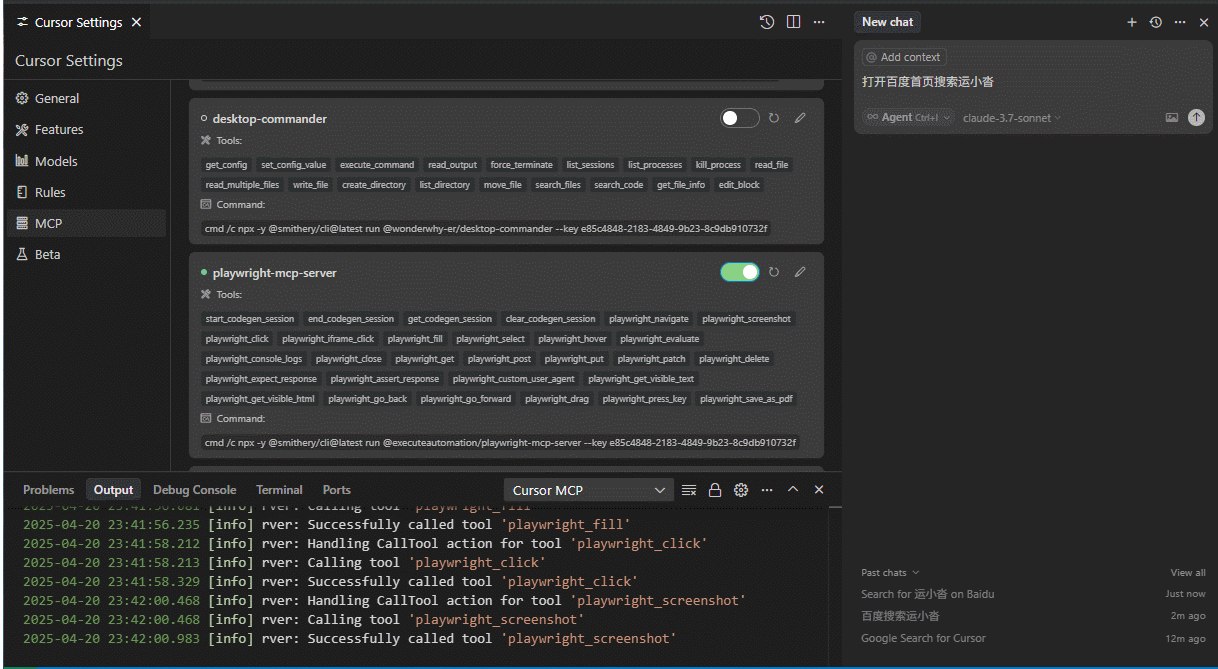
Task: Click the split editor layout icon
Action: point(793,22)
